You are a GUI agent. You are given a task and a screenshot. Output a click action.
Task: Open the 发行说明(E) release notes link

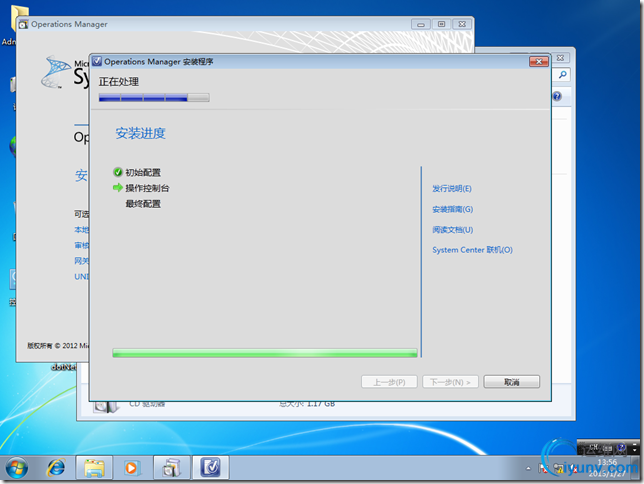coord(452,189)
